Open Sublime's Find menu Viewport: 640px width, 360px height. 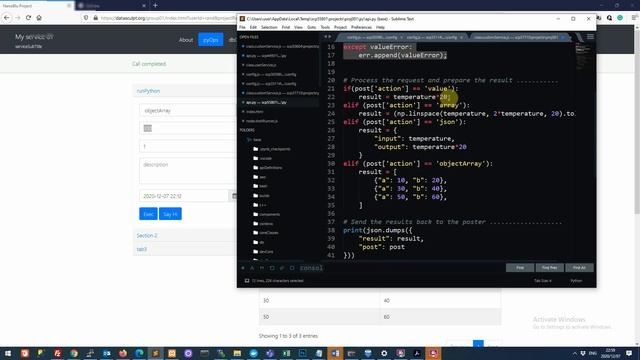click(286, 27)
